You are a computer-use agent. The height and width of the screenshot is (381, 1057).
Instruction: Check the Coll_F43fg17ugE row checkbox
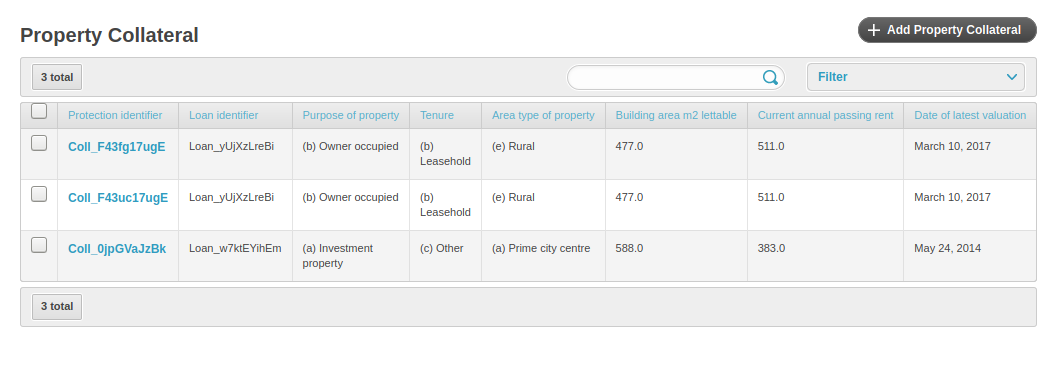39,143
